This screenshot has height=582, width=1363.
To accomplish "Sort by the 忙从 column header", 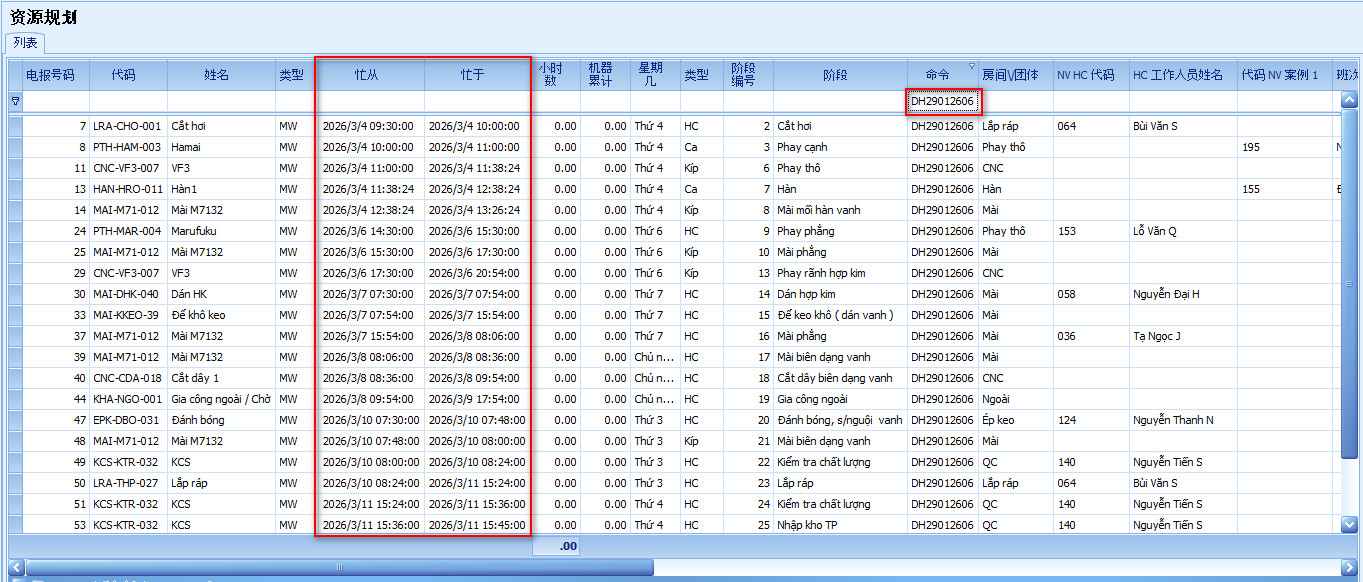I will (368, 75).
